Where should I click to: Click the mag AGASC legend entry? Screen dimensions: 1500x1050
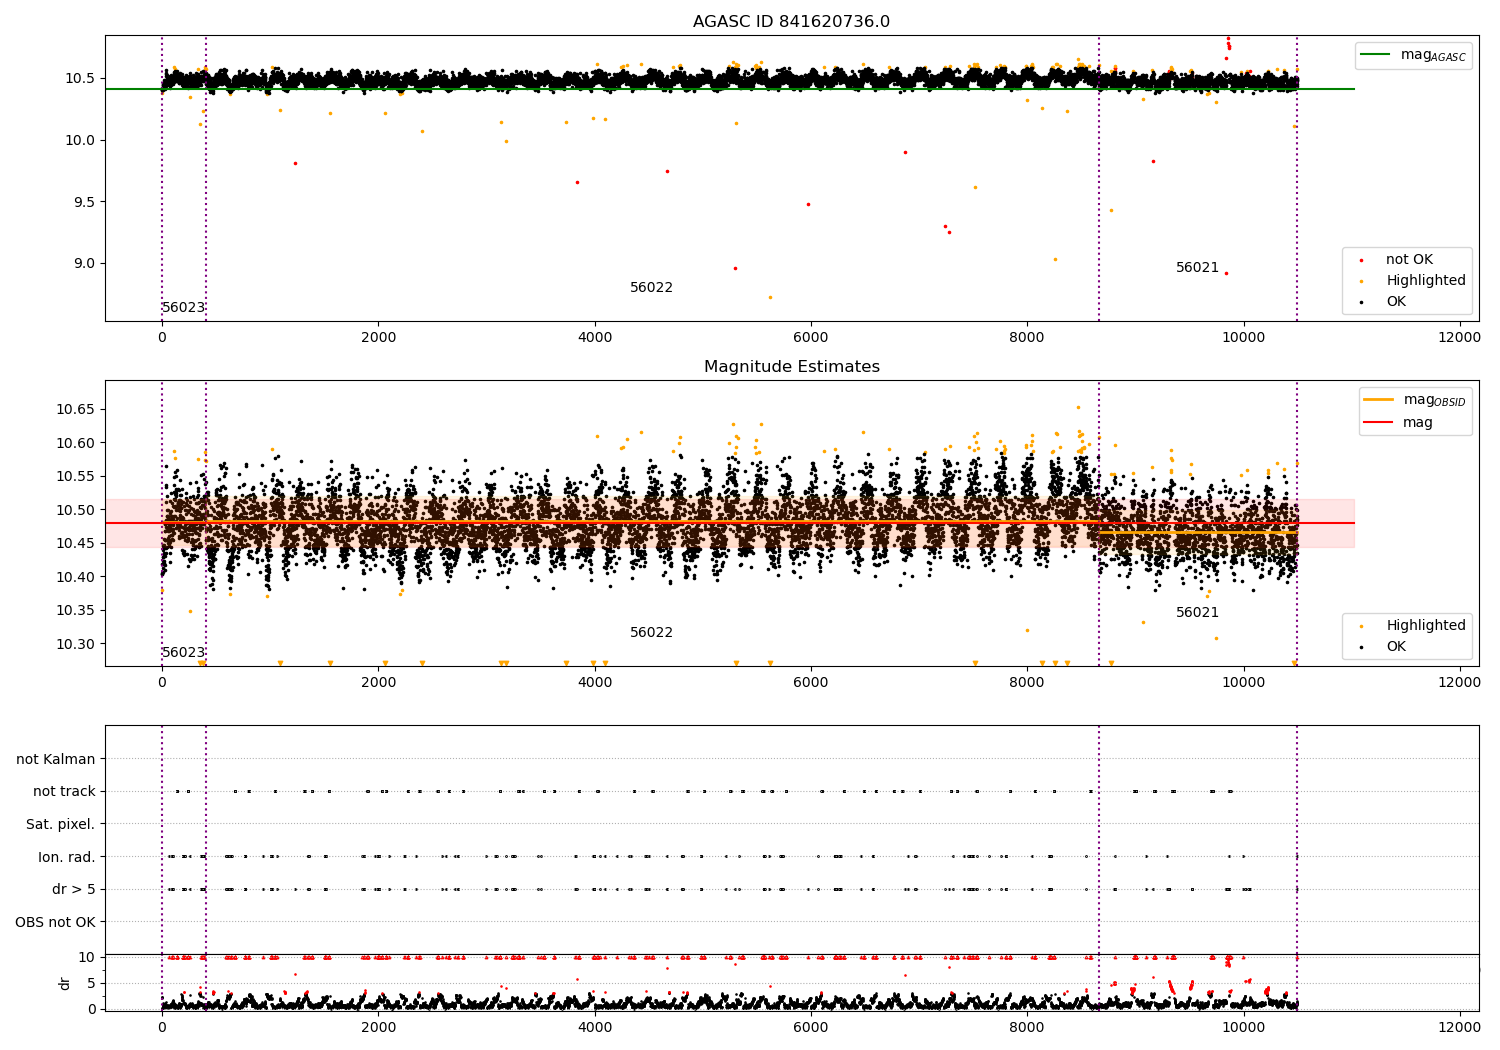pos(1412,55)
